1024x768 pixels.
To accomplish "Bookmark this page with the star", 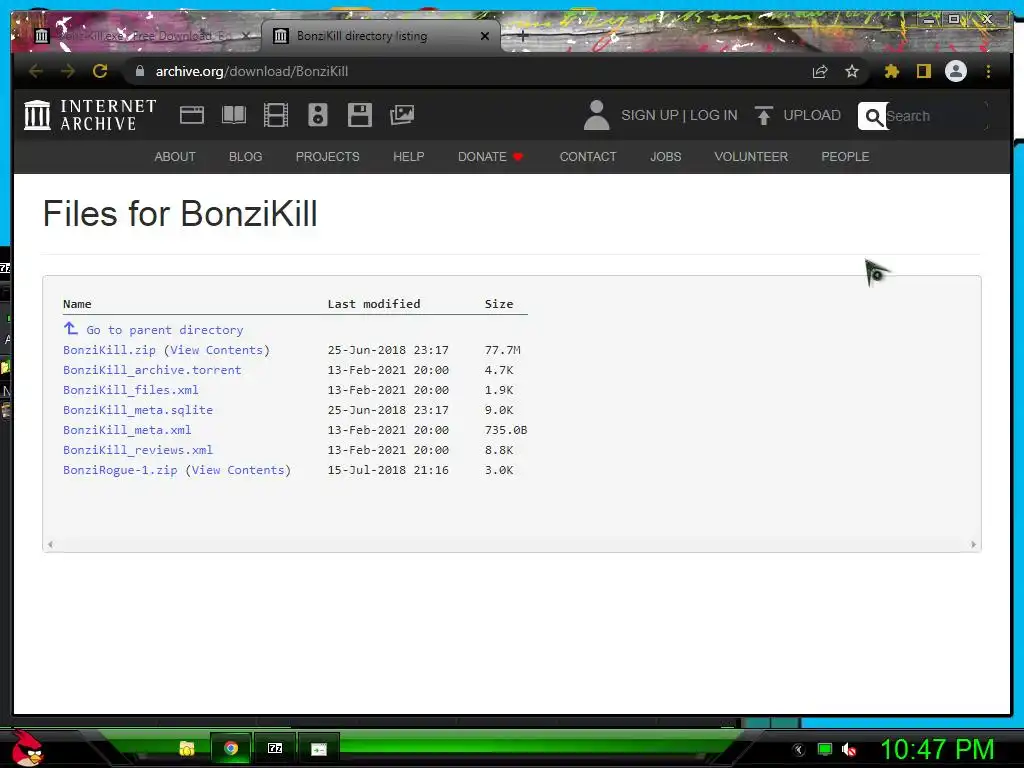I will pos(852,71).
